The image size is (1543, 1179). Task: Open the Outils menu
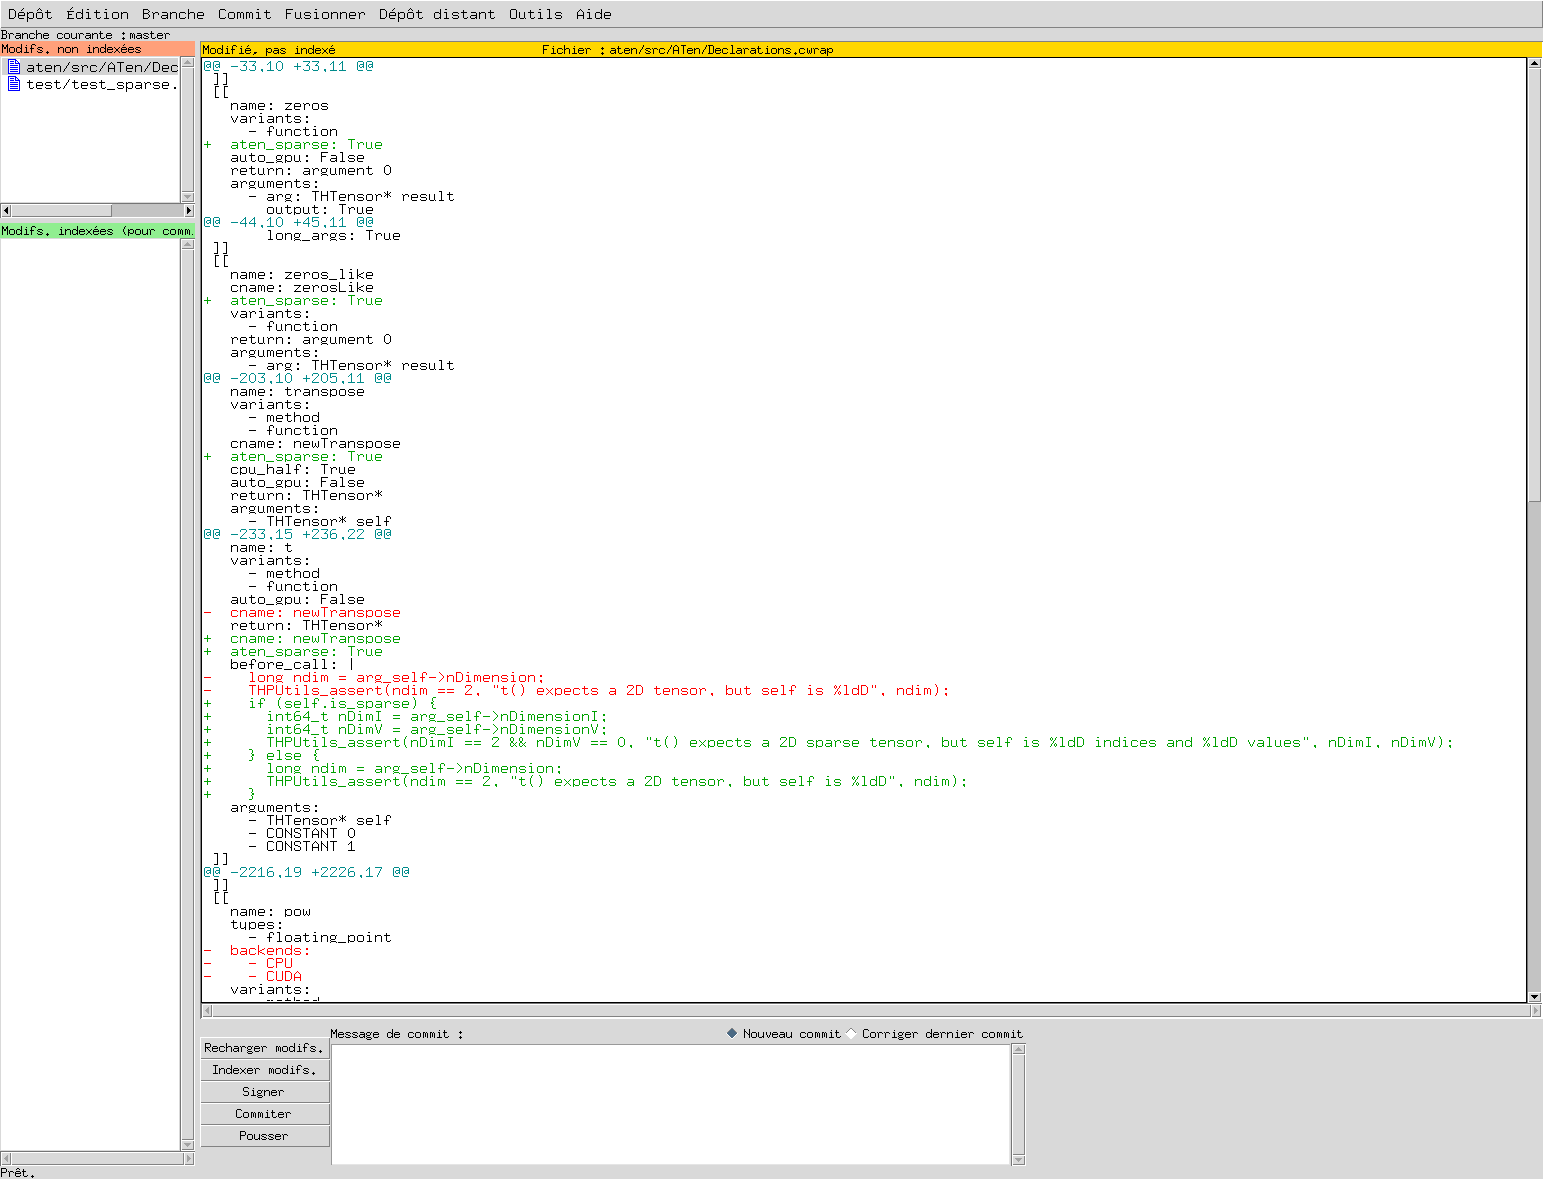click(x=535, y=14)
